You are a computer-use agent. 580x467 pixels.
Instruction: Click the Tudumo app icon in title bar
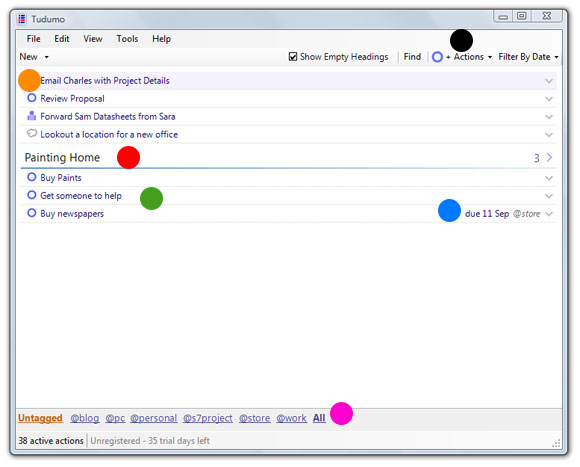pyautogui.click(x=22, y=19)
